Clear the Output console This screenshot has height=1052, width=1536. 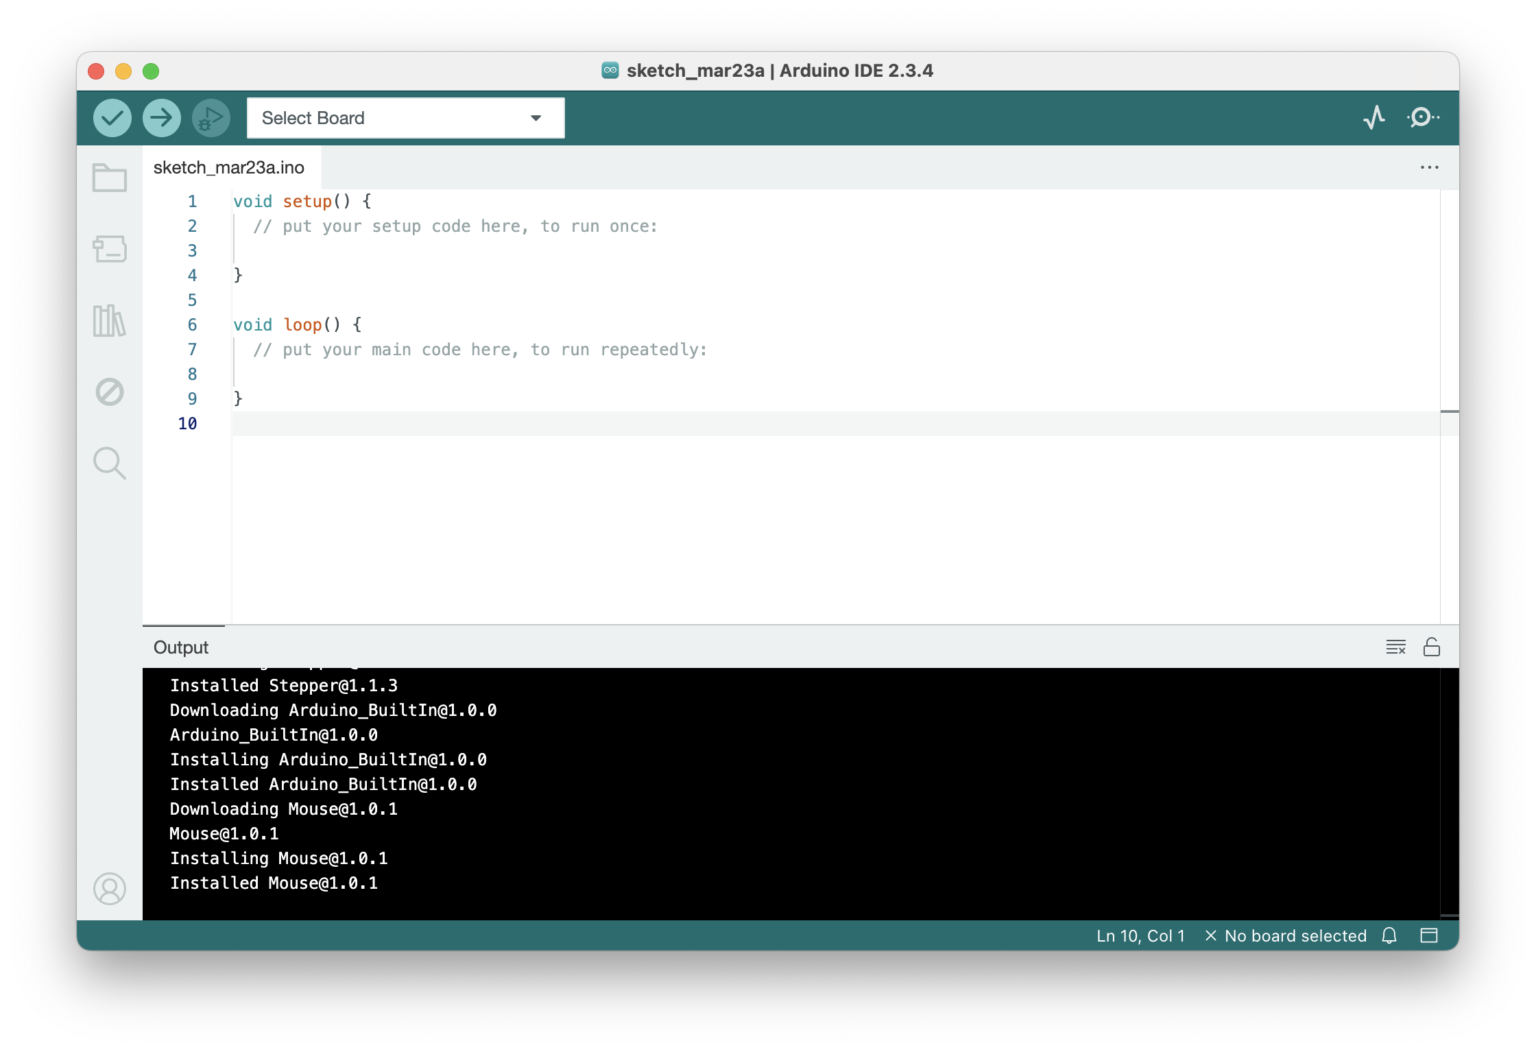[x=1395, y=646]
